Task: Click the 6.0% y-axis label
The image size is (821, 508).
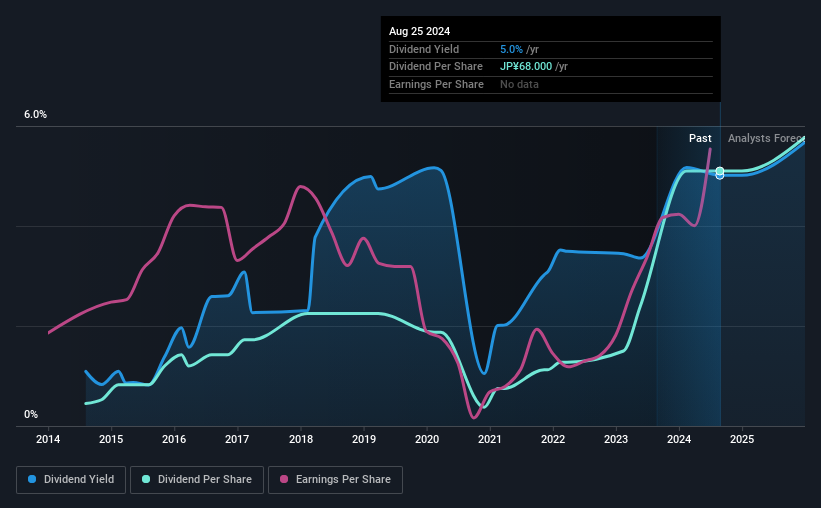Action: [36, 115]
